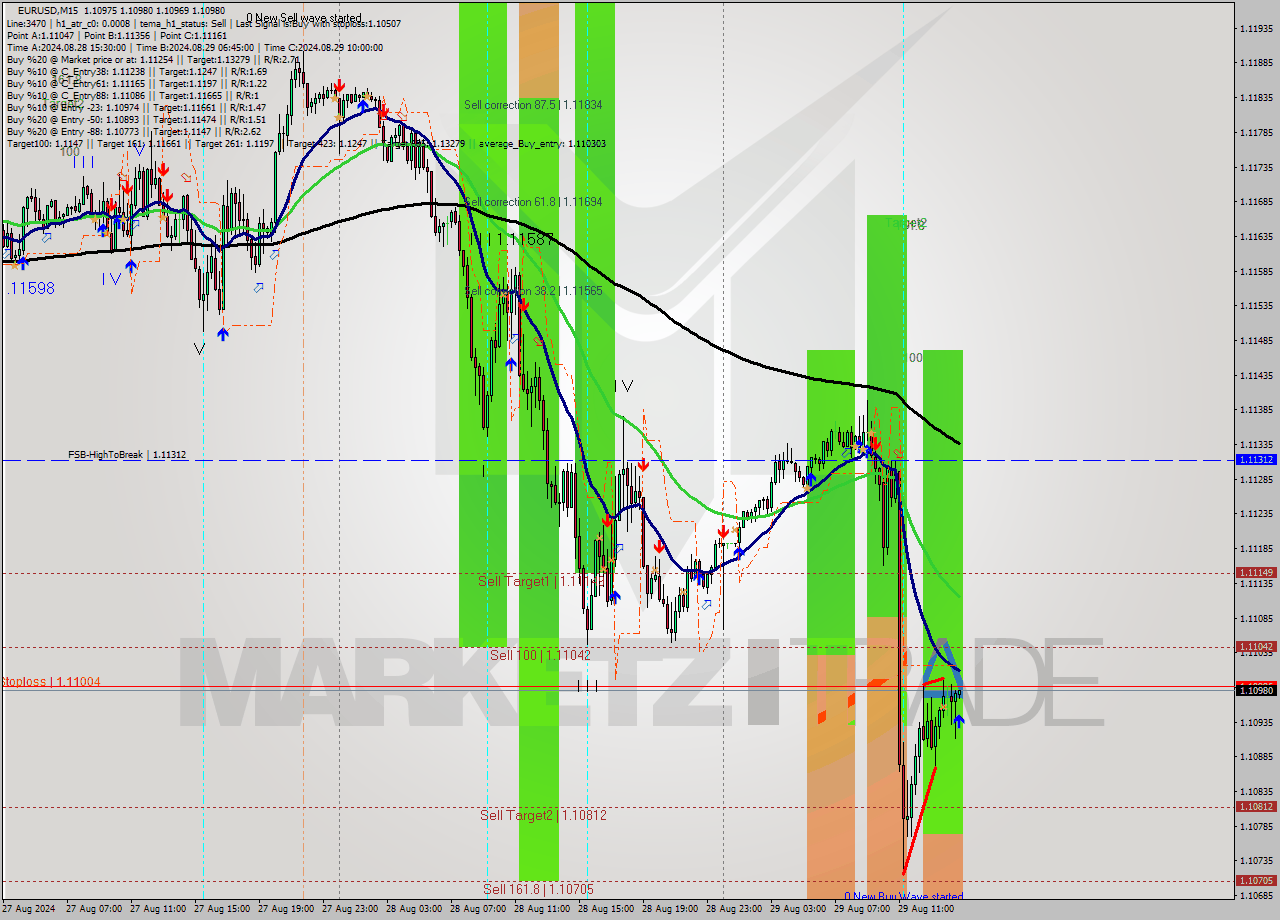This screenshot has width=1280, height=920.
Task: Select the 'Point A:1.11047' info line
Action: [115, 35]
